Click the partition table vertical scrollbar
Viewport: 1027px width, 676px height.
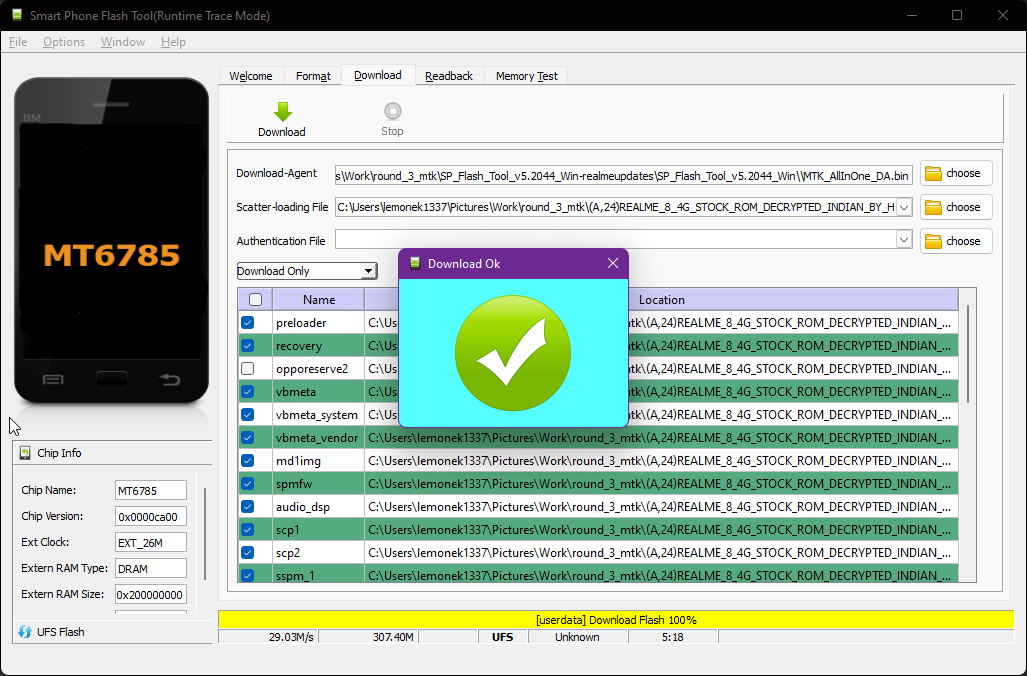pyautogui.click(x=967, y=354)
